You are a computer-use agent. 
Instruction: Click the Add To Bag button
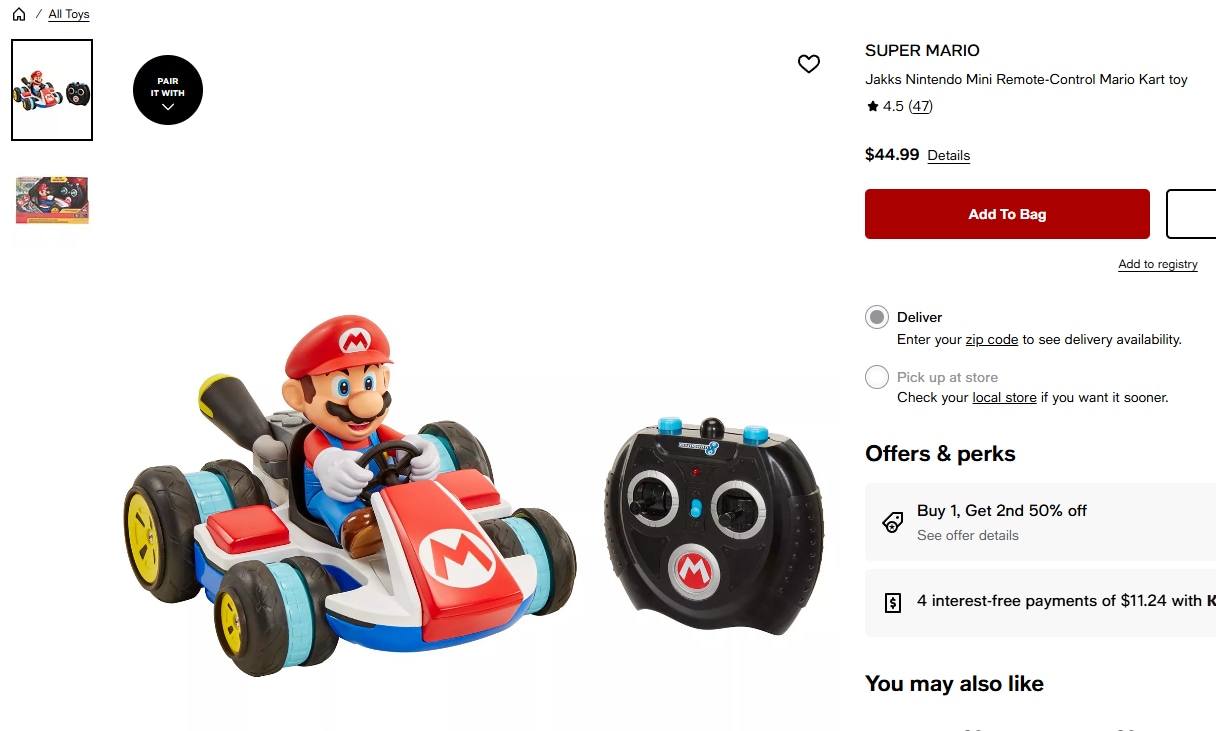tap(1007, 214)
